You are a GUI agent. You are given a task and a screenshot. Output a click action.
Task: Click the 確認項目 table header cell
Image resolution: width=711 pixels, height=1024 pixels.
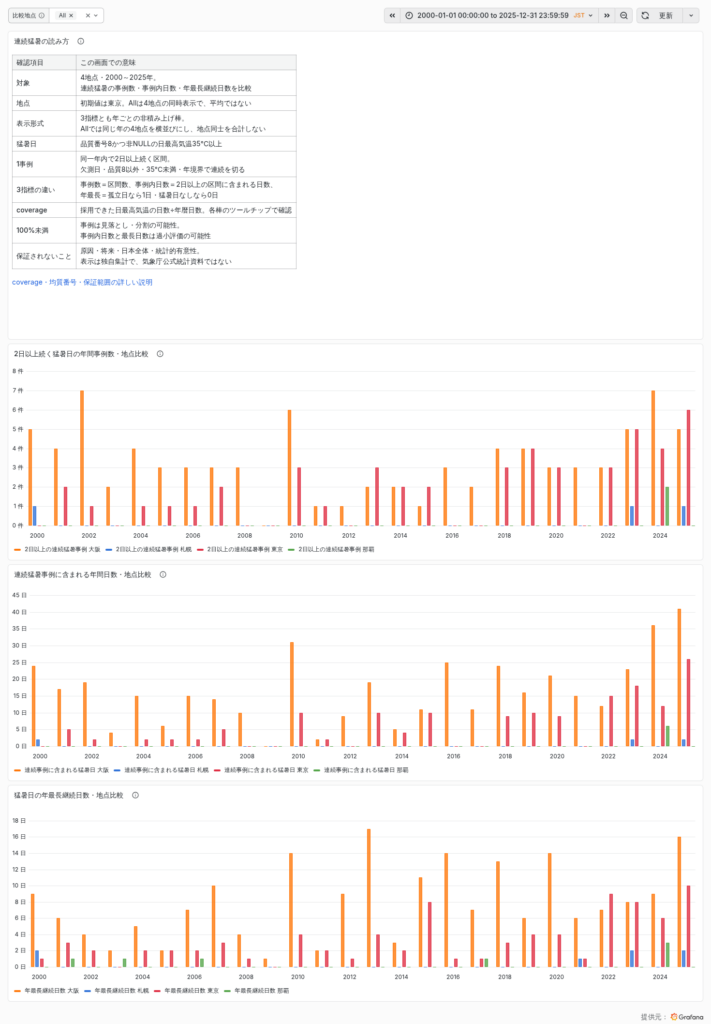44,63
